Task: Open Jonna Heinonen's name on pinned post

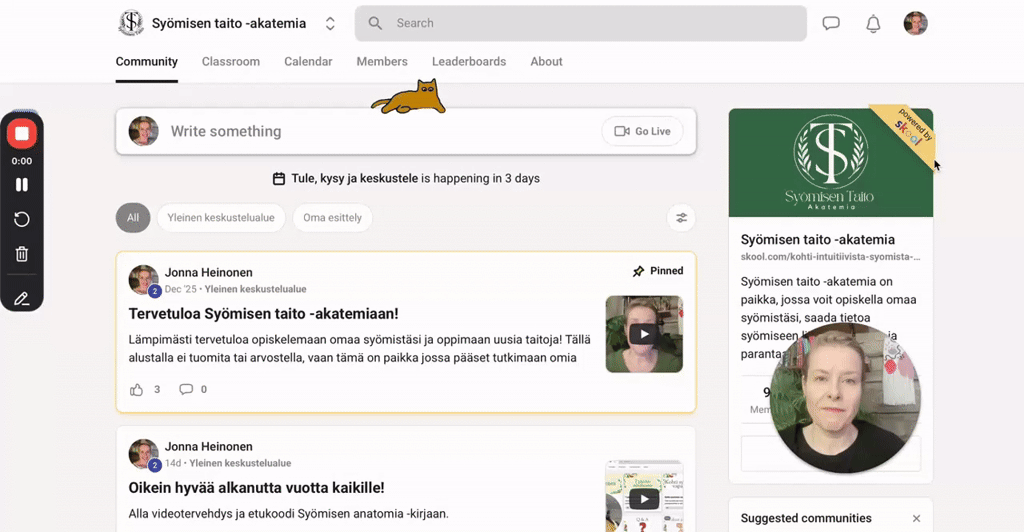Action: 208,272
